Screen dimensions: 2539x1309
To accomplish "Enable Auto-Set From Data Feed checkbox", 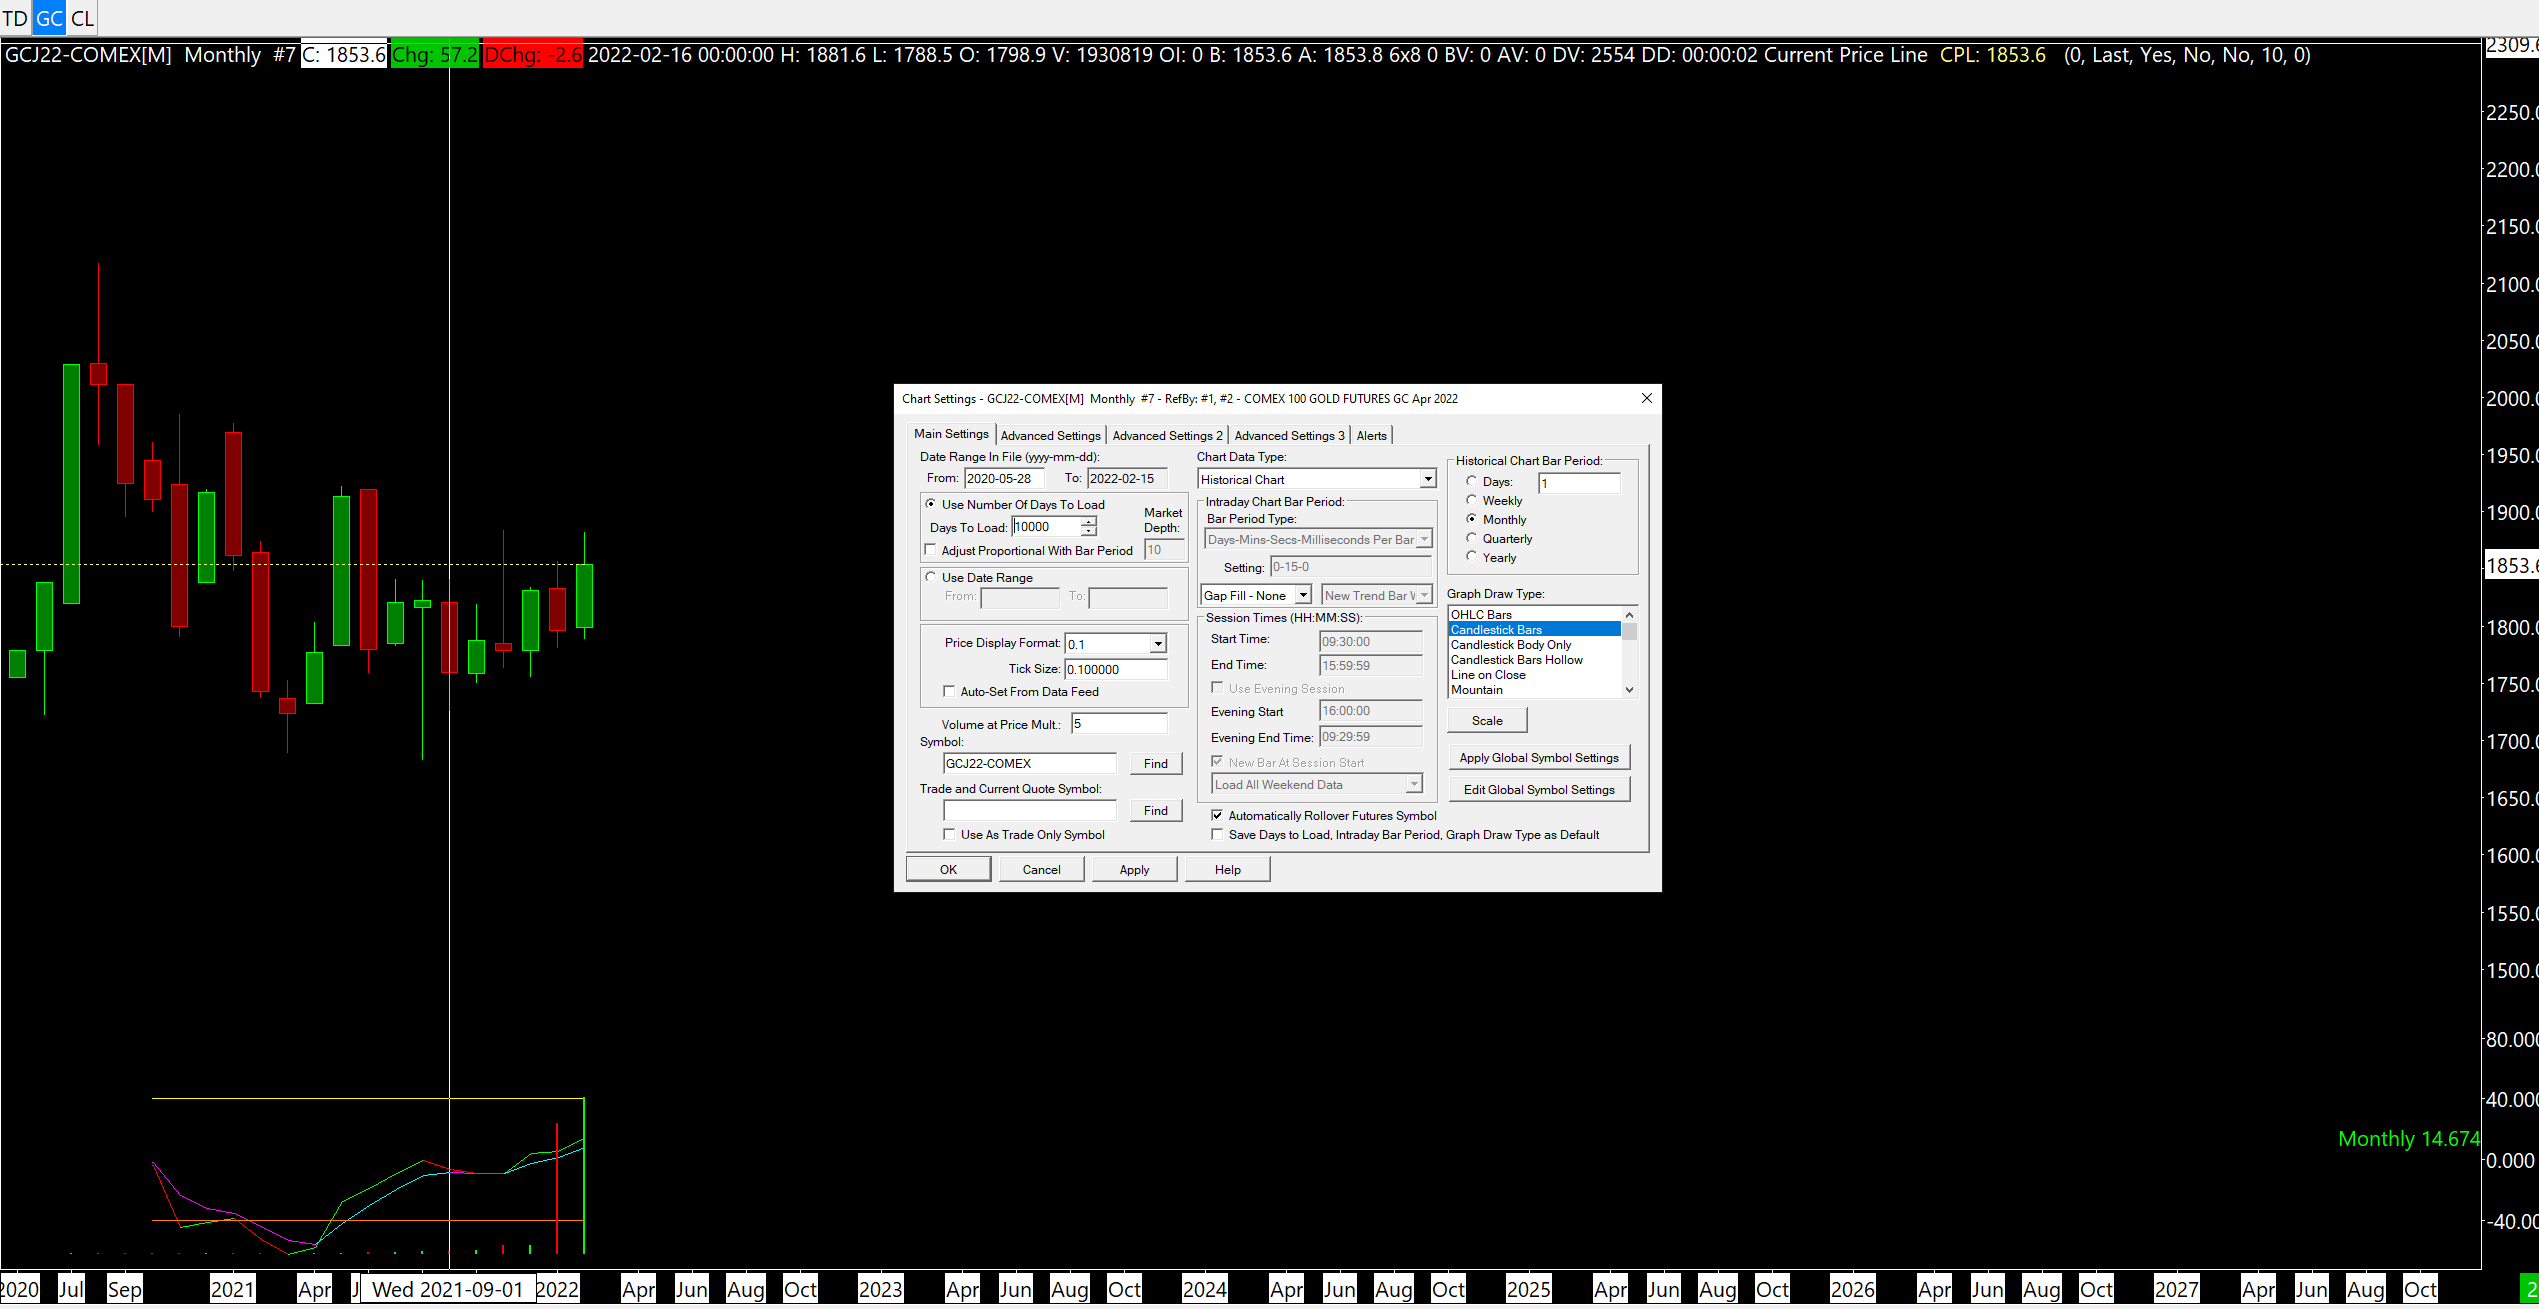I will pos(949,691).
